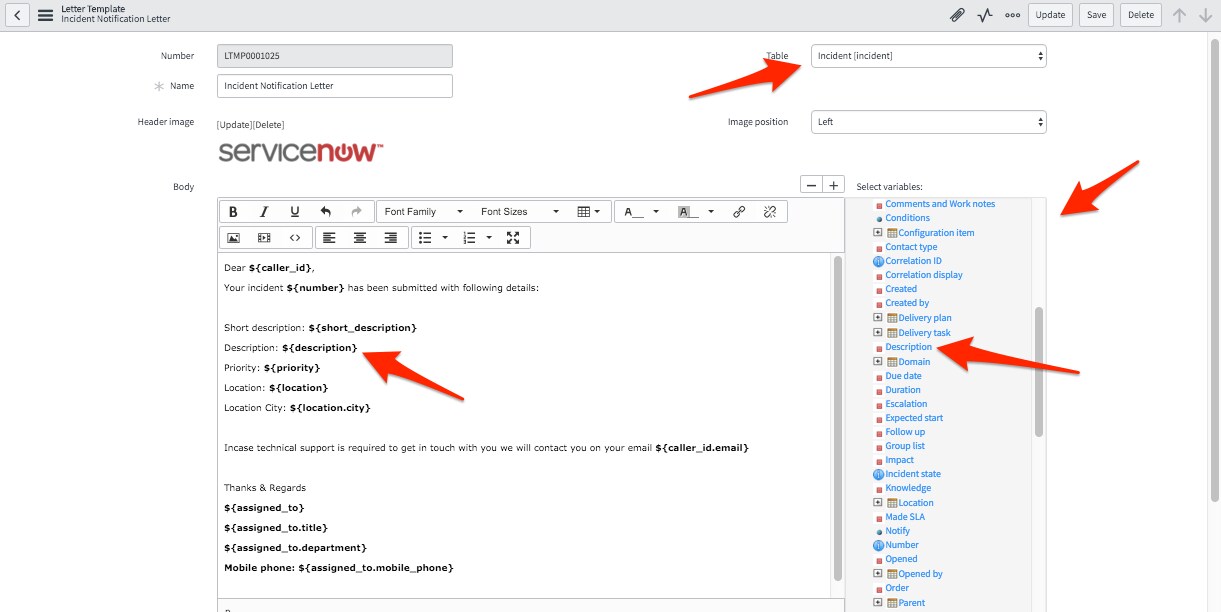Click the Delete button in header
Screen dimensions: 1221x612
[x=1141, y=15]
